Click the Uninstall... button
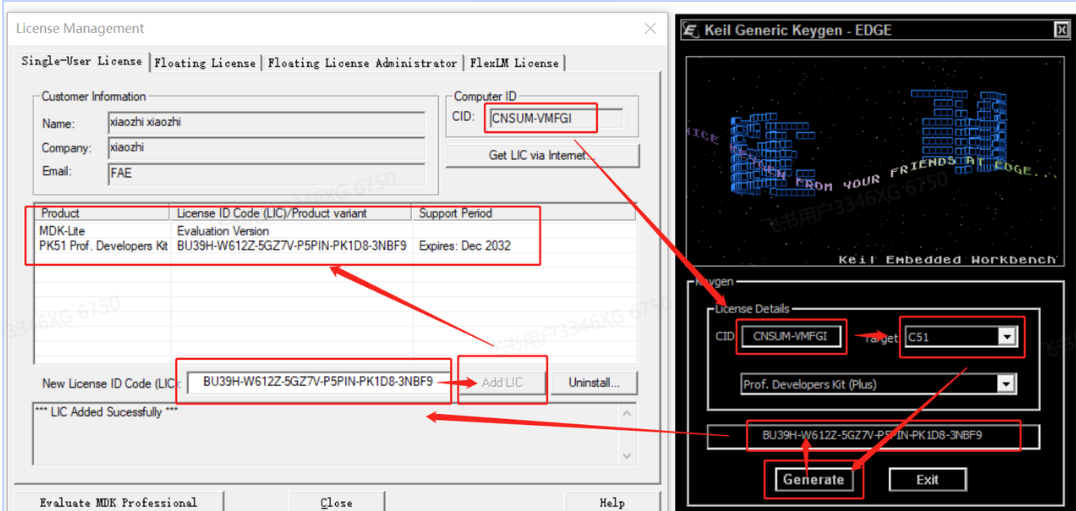1076x511 pixels. click(x=594, y=382)
